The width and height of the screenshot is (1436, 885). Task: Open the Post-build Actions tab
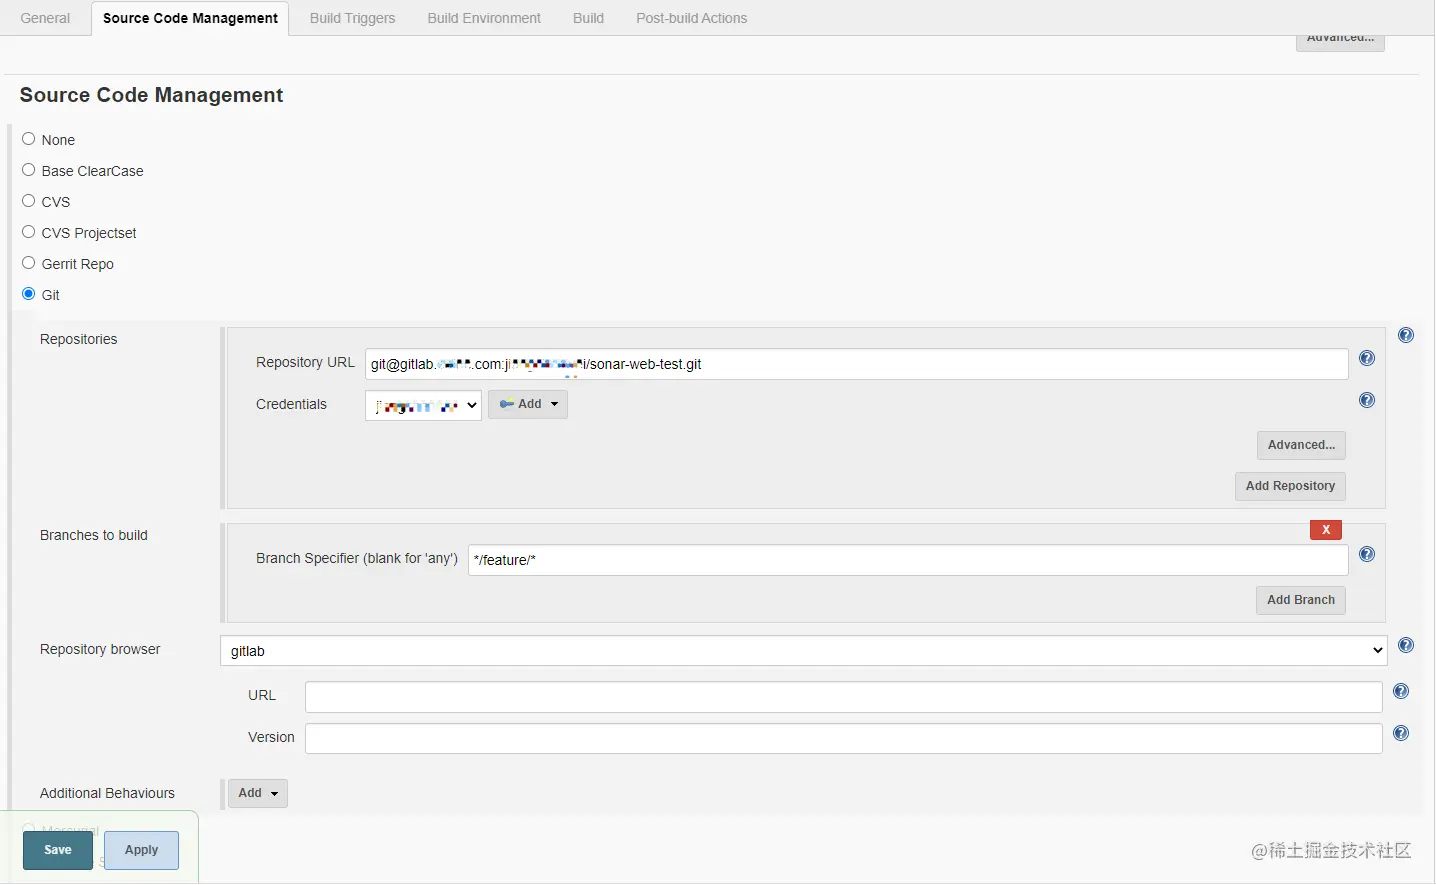(x=691, y=17)
